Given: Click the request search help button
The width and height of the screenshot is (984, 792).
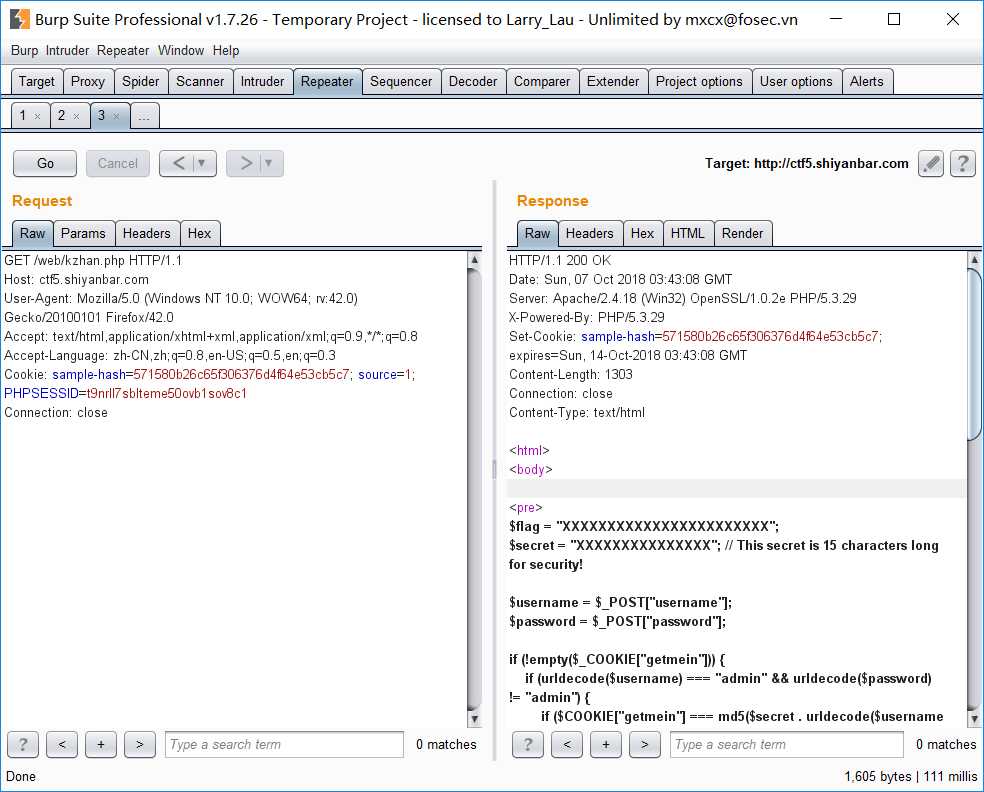Looking at the screenshot, I should [23, 744].
